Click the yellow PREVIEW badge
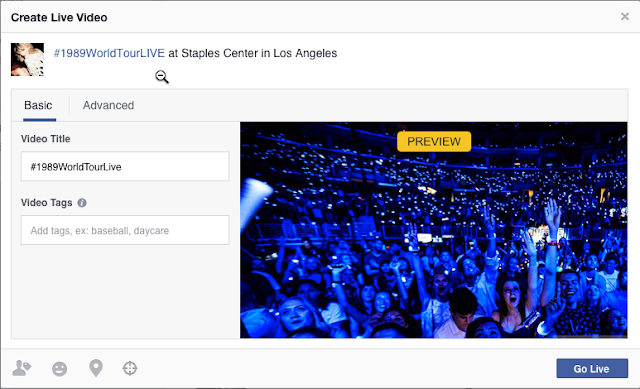Viewport: 640px width, 389px height. 434,142
